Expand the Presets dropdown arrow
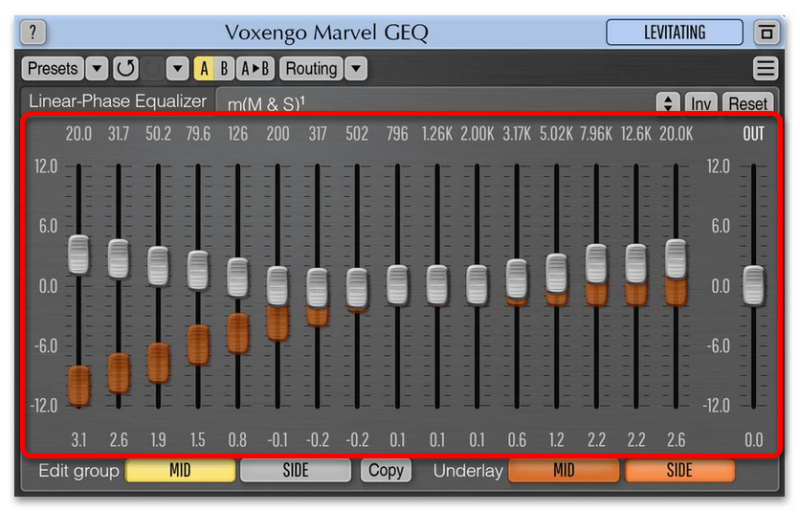Viewport: 800px width, 512px height. tap(97, 68)
